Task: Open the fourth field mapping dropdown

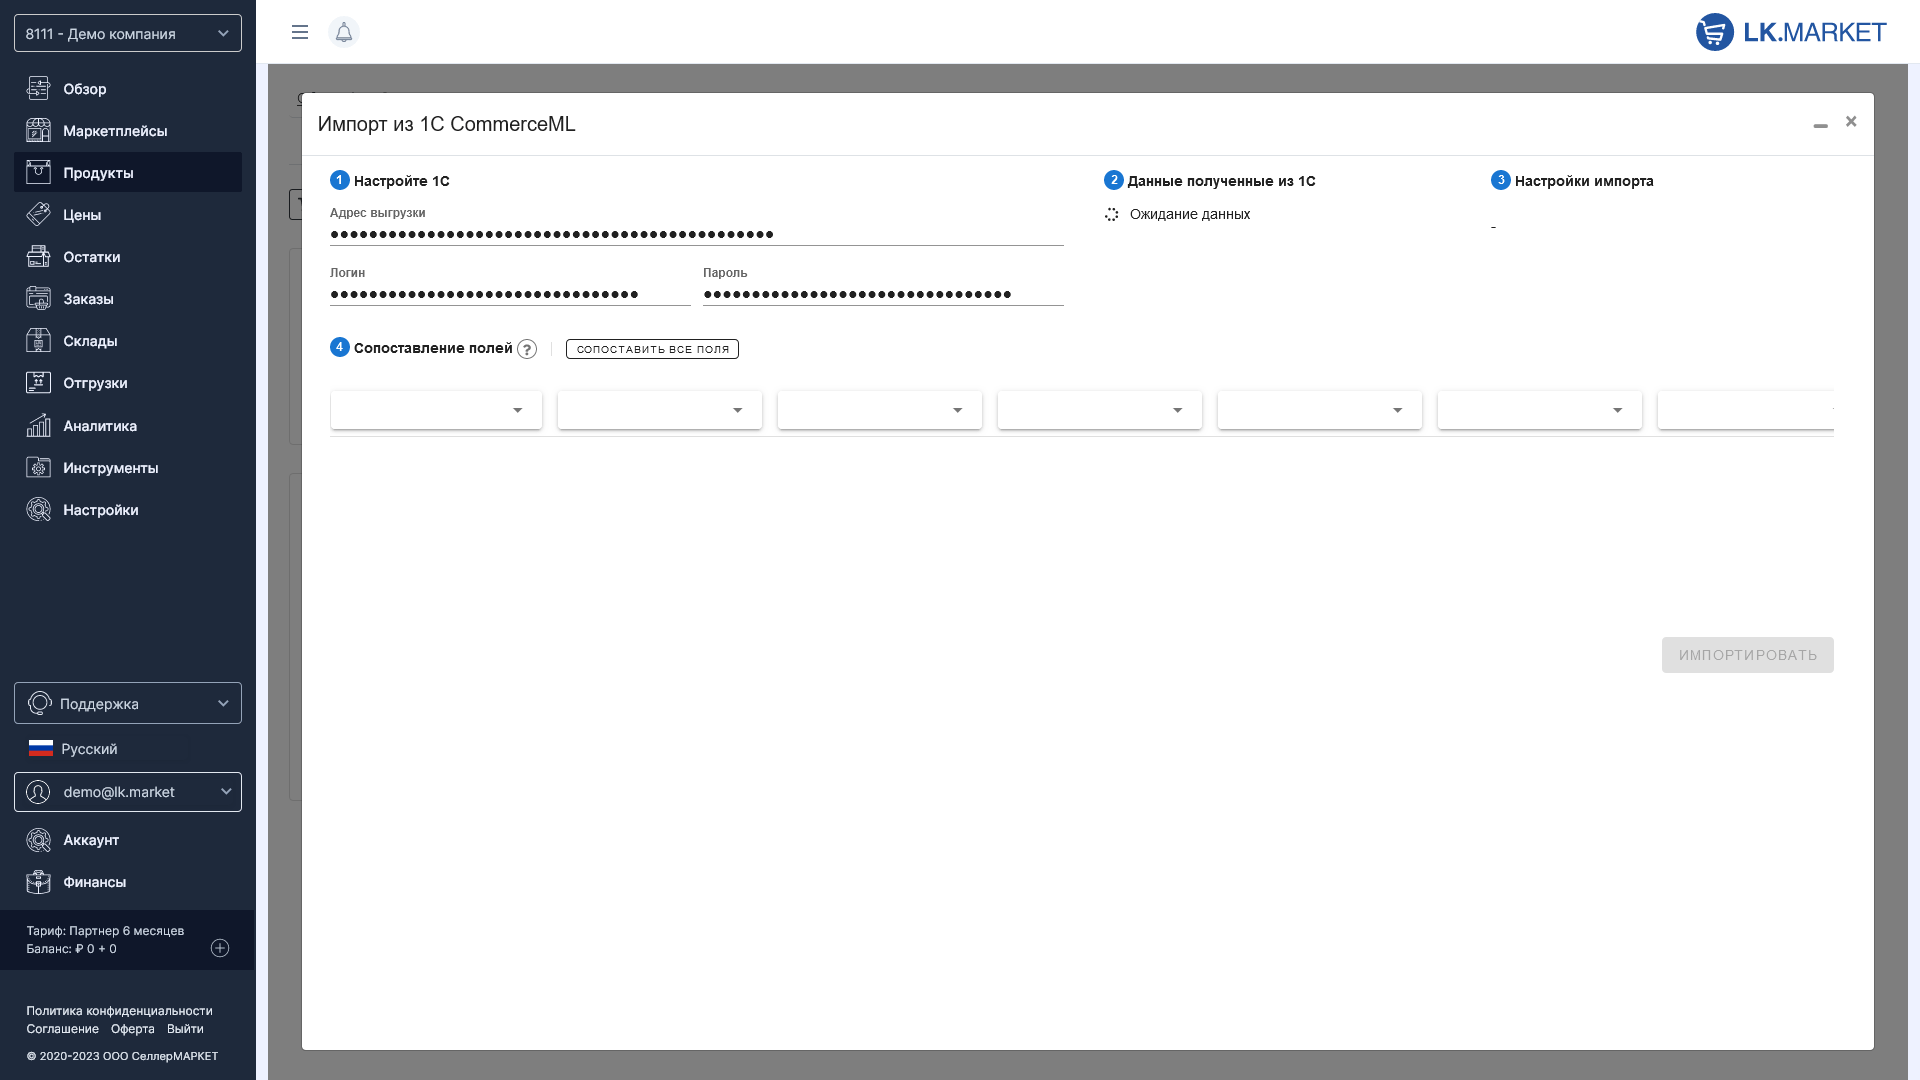Action: (x=1100, y=410)
